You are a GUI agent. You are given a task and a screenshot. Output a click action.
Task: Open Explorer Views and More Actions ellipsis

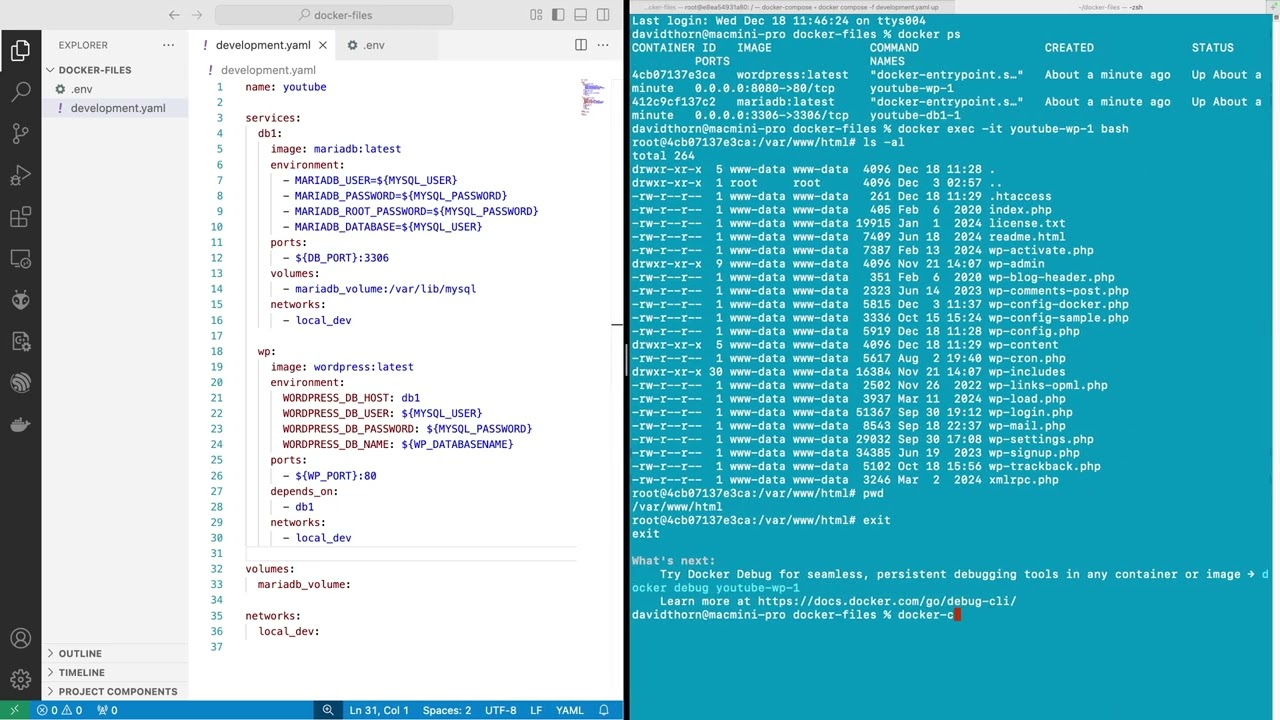click(x=168, y=45)
